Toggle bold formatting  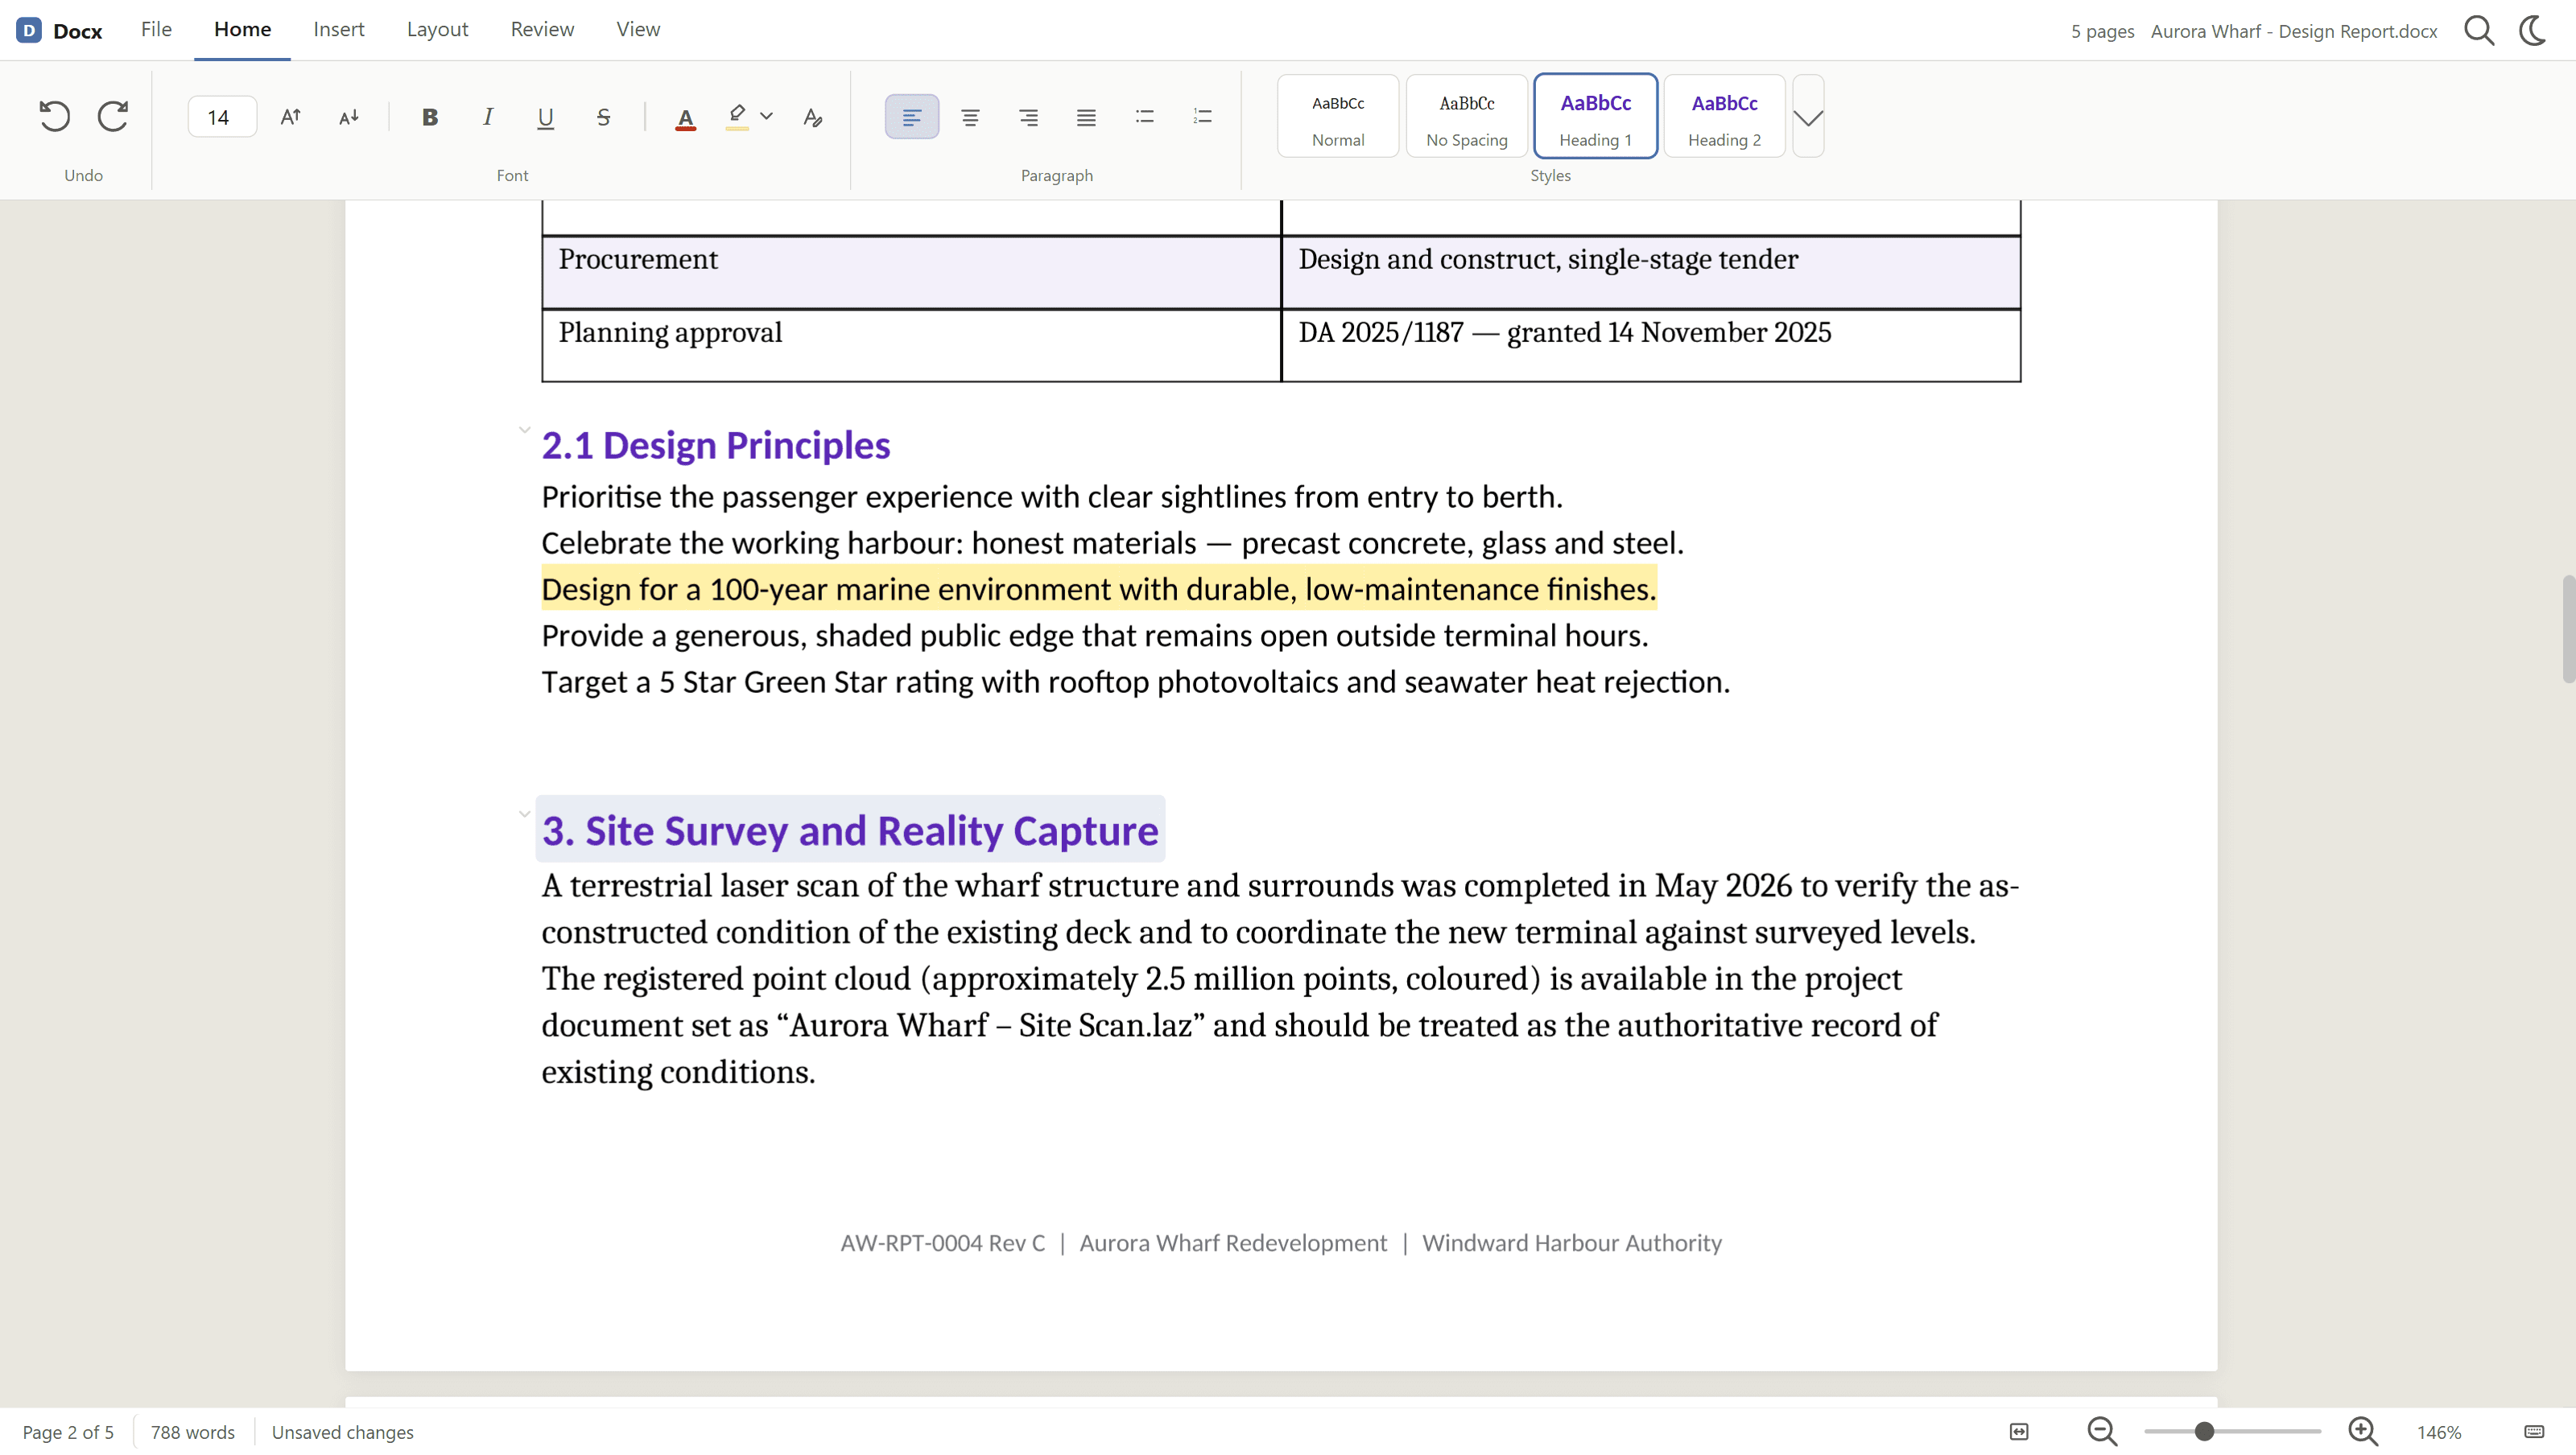(x=430, y=117)
